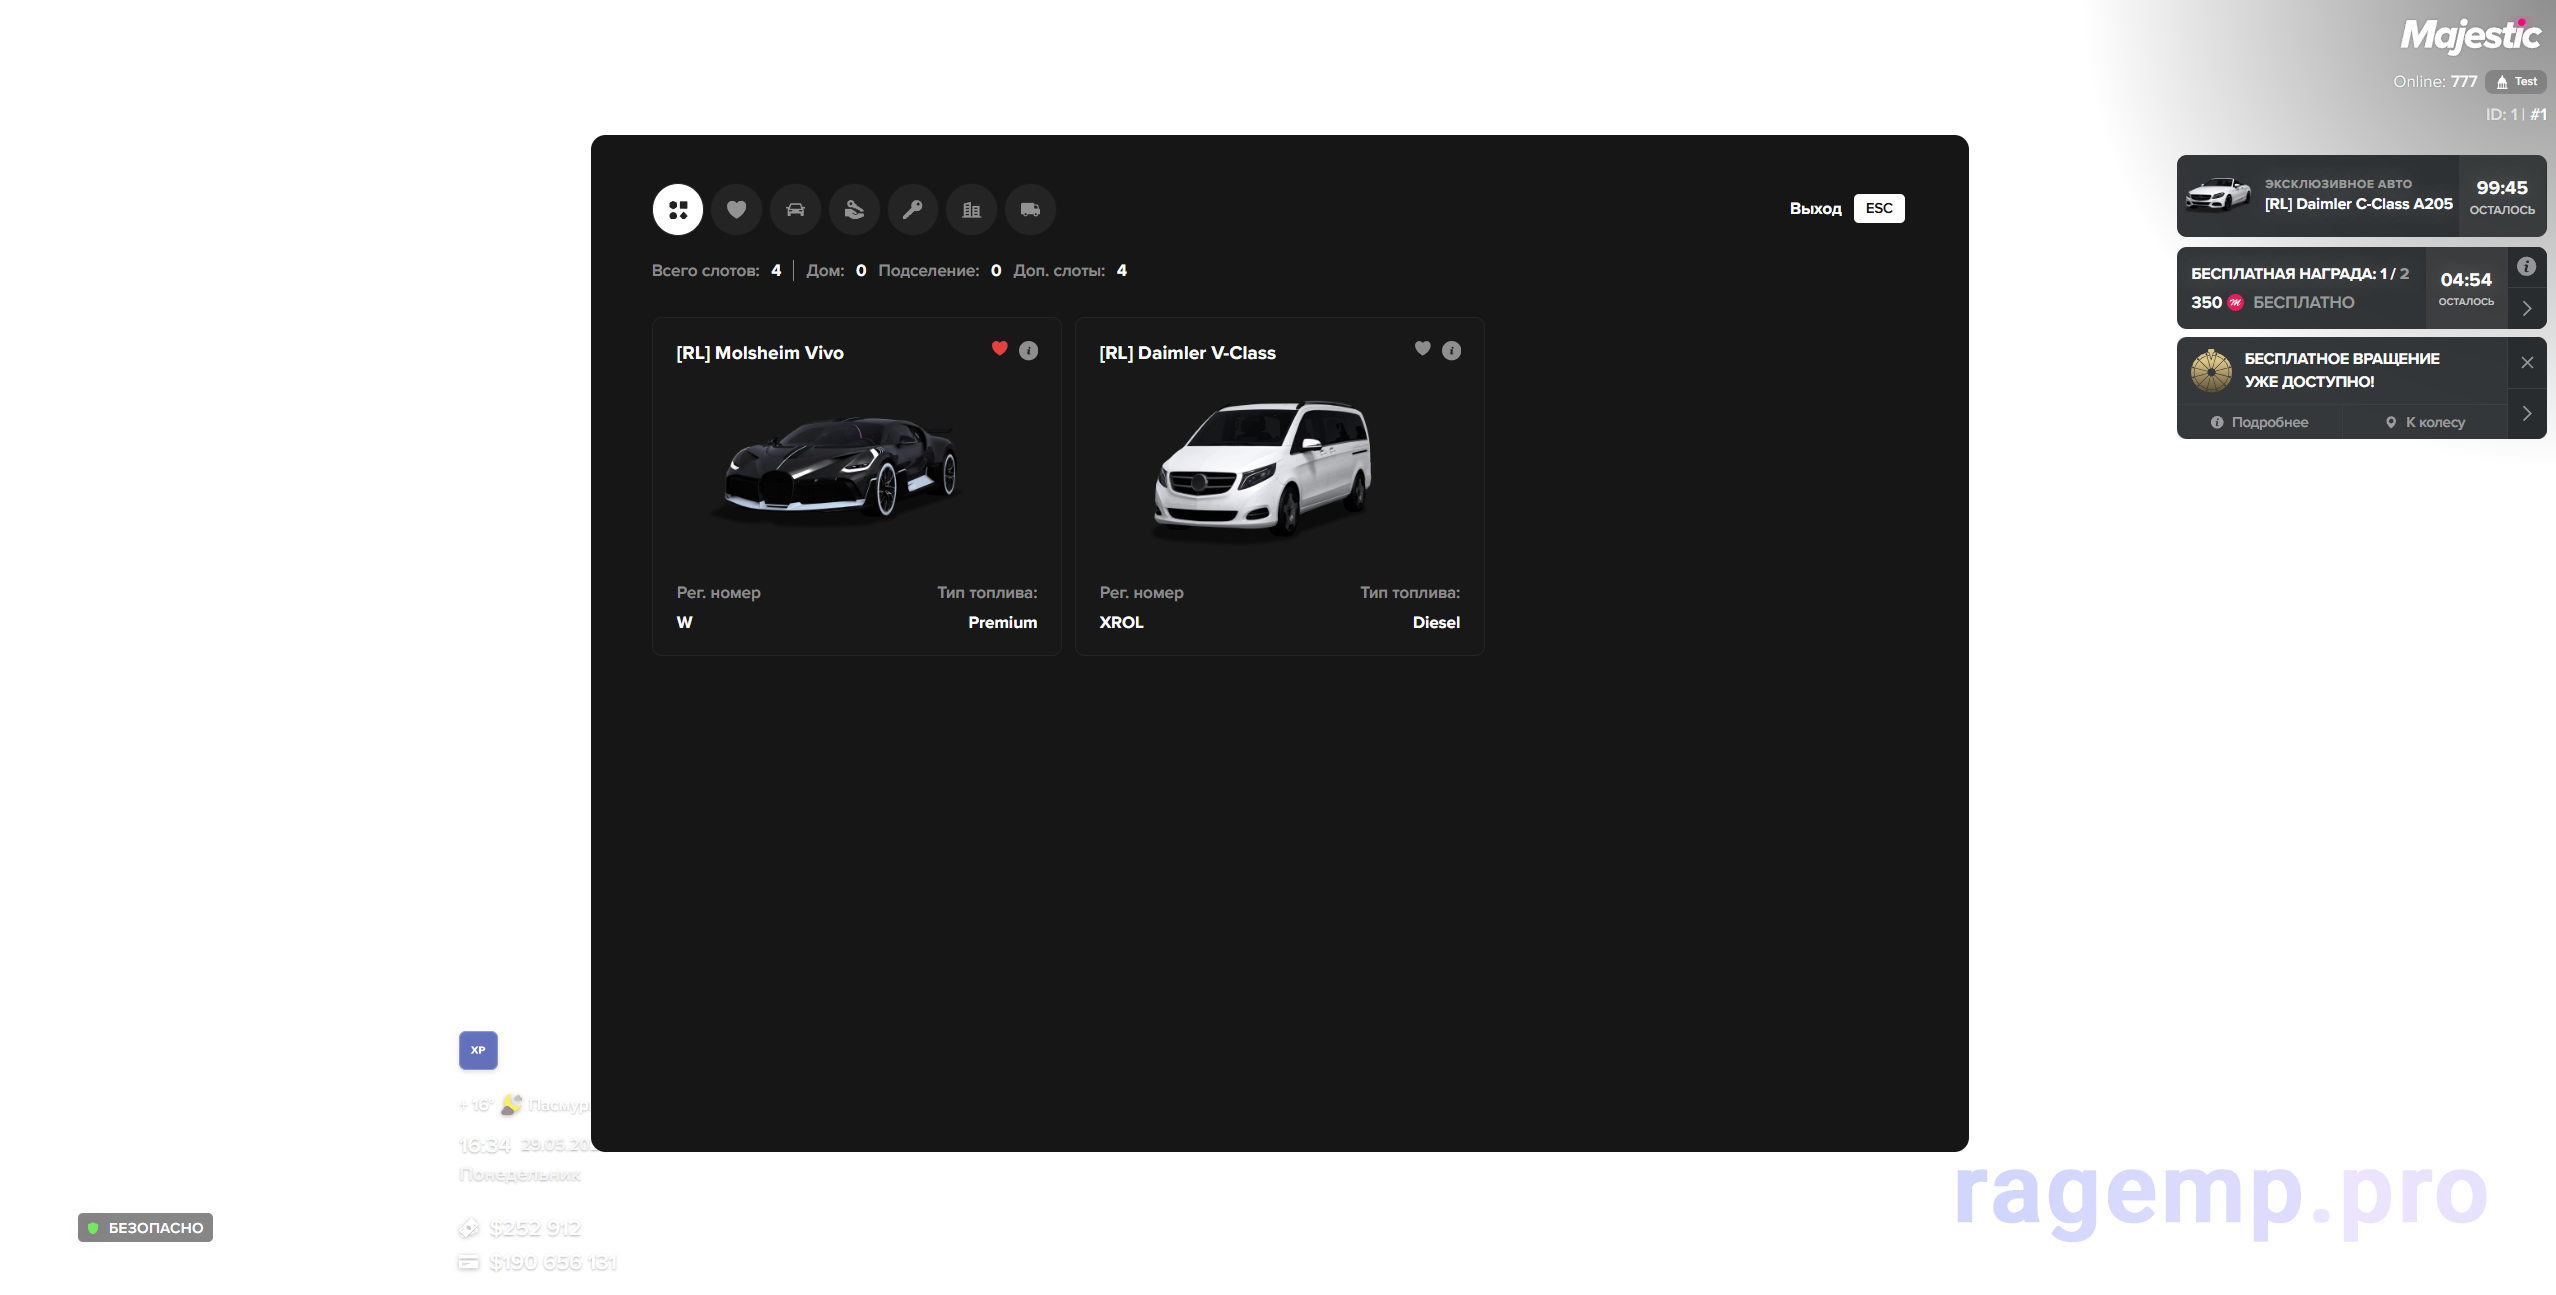Select the white Daimler V-Class van image
The image size is (2556, 1295).
pos(1263,470)
